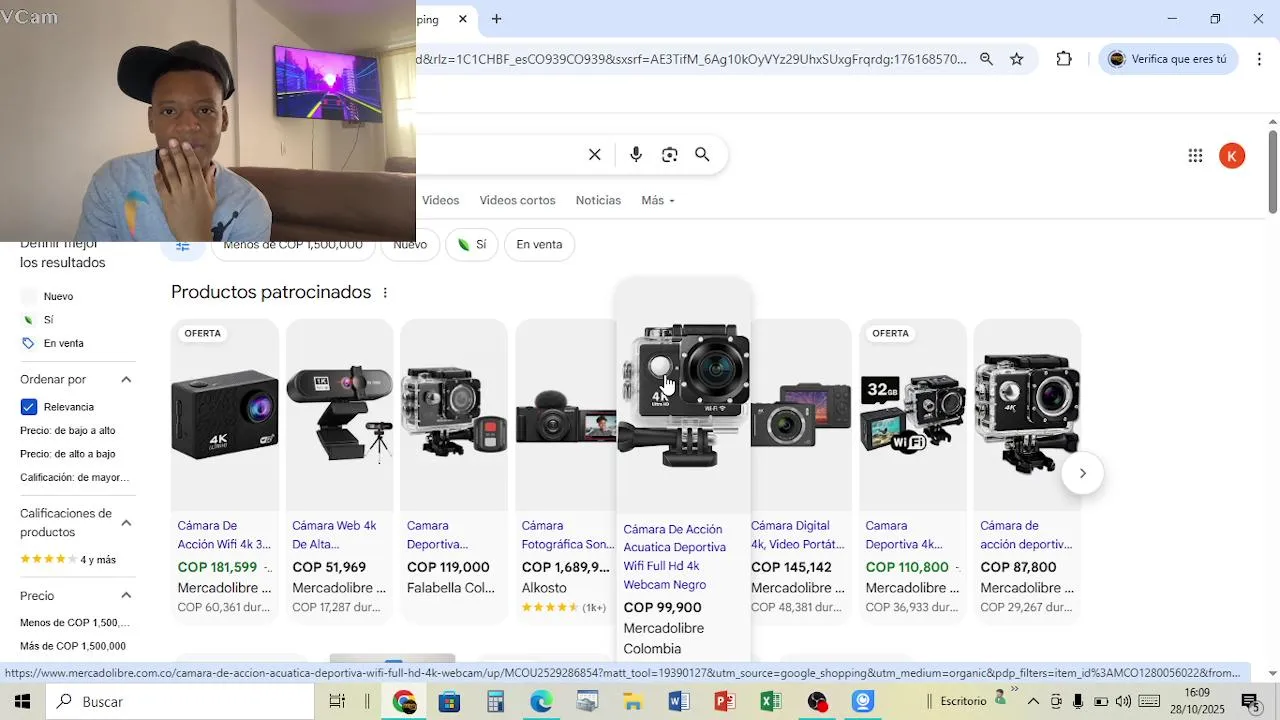Switch to the Videos cortos tab
The width and height of the screenshot is (1280, 720).
pos(517,200)
